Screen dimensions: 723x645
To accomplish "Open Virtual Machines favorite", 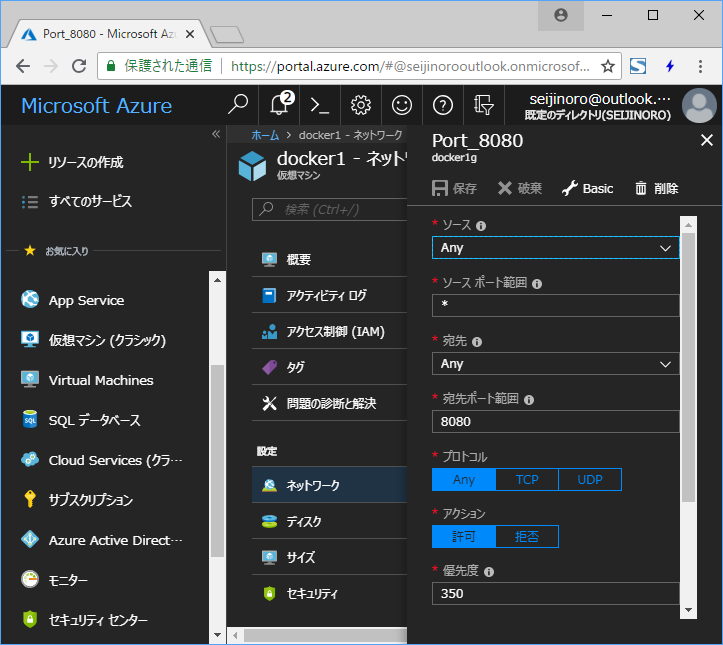I will click(x=87, y=380).
